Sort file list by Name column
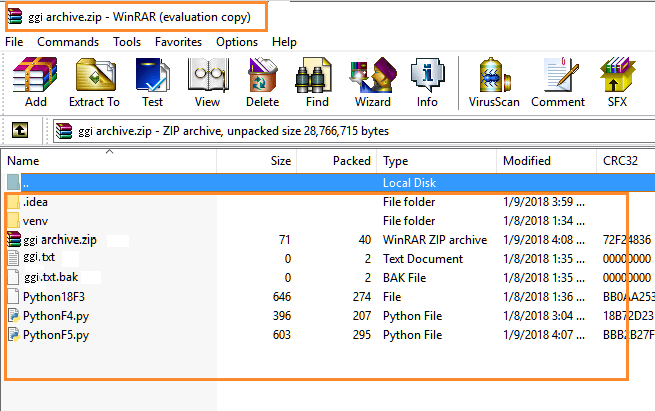 pyautogui.click(x=23, y=161)
